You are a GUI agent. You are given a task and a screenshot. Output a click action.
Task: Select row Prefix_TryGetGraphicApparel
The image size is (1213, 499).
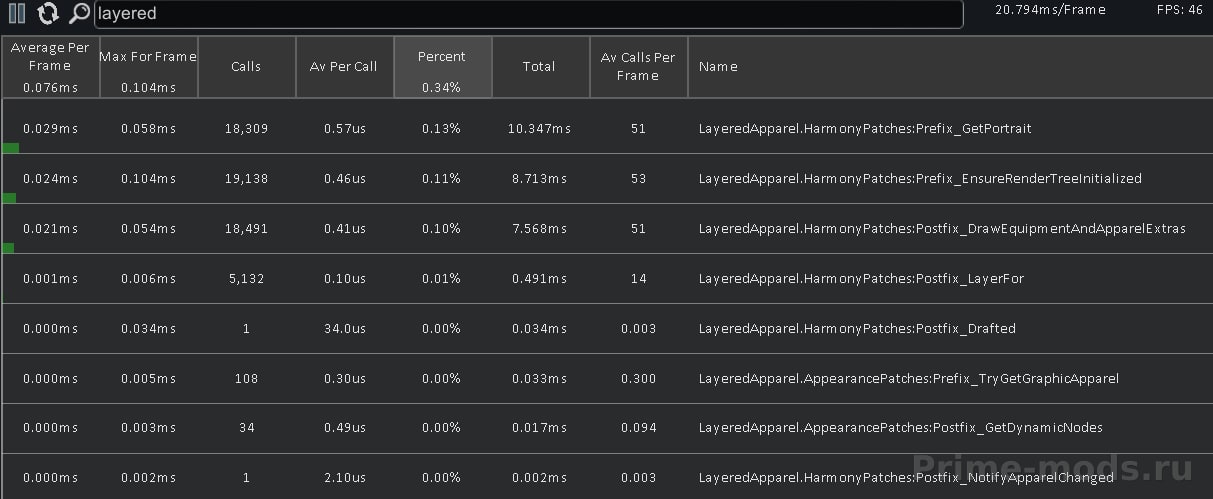(x=607, y=378)
